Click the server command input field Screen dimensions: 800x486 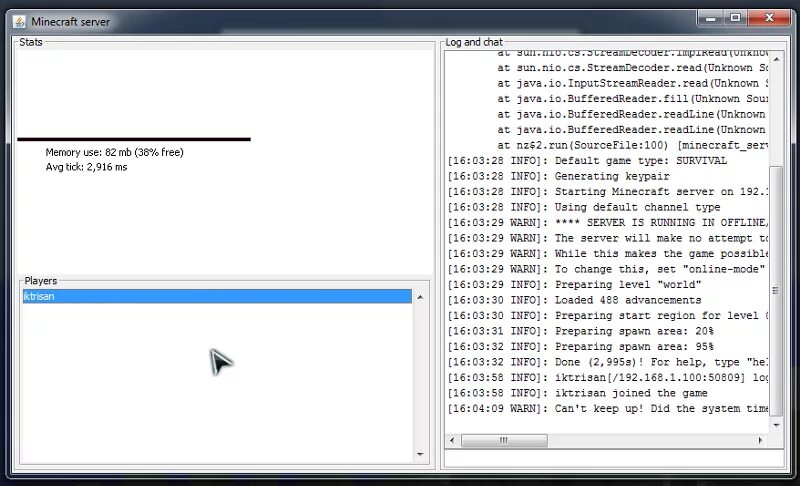click(614, 458)
